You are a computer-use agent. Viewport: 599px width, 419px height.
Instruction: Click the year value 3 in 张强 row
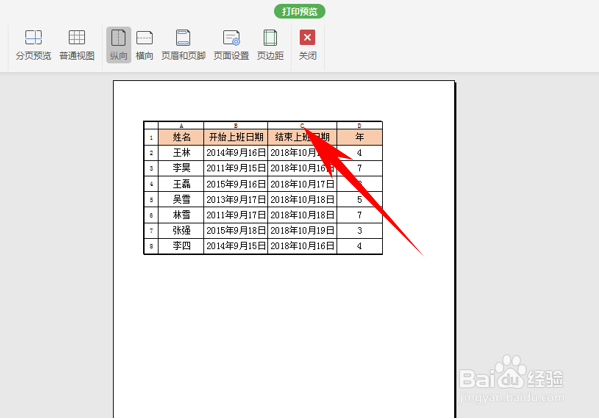click(359, 230)
